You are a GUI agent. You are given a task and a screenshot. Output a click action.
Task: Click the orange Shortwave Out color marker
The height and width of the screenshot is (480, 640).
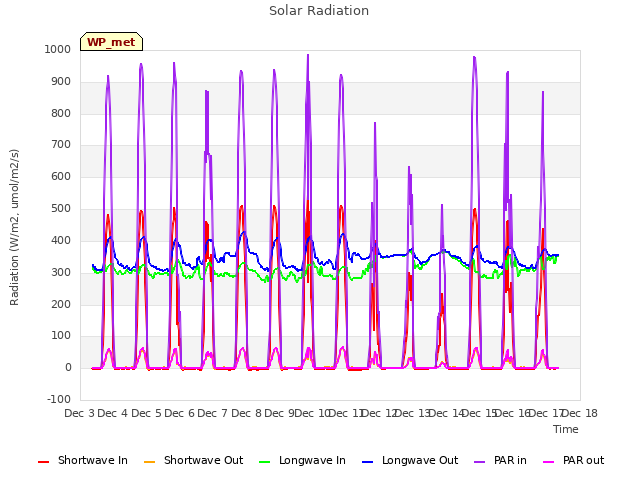[x=150, y=462]
